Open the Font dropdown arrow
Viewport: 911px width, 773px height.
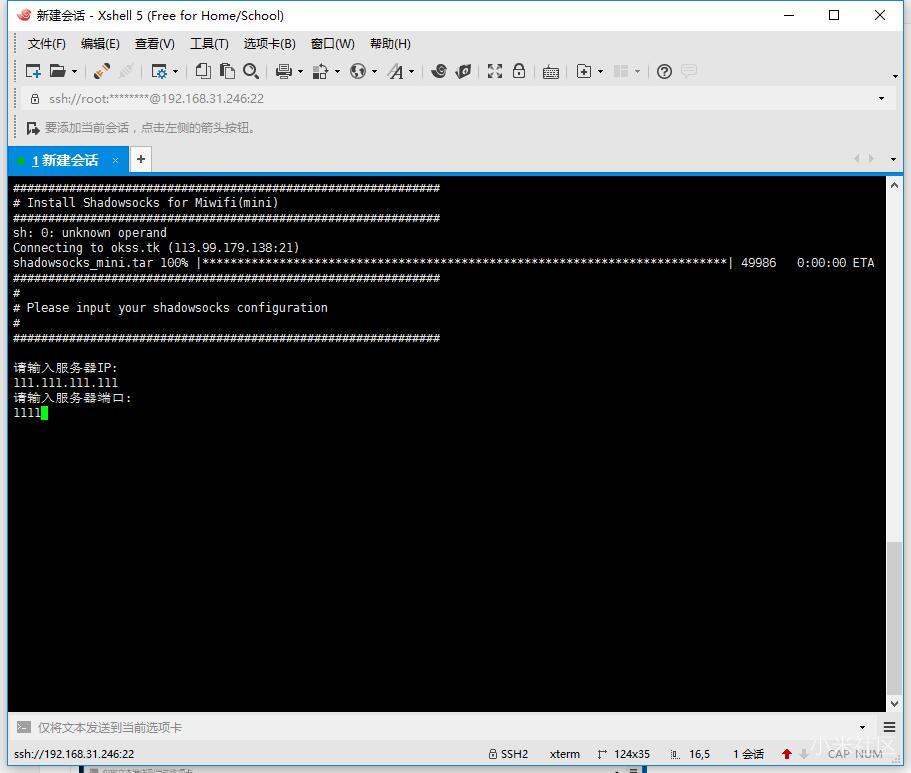(411, 72)
